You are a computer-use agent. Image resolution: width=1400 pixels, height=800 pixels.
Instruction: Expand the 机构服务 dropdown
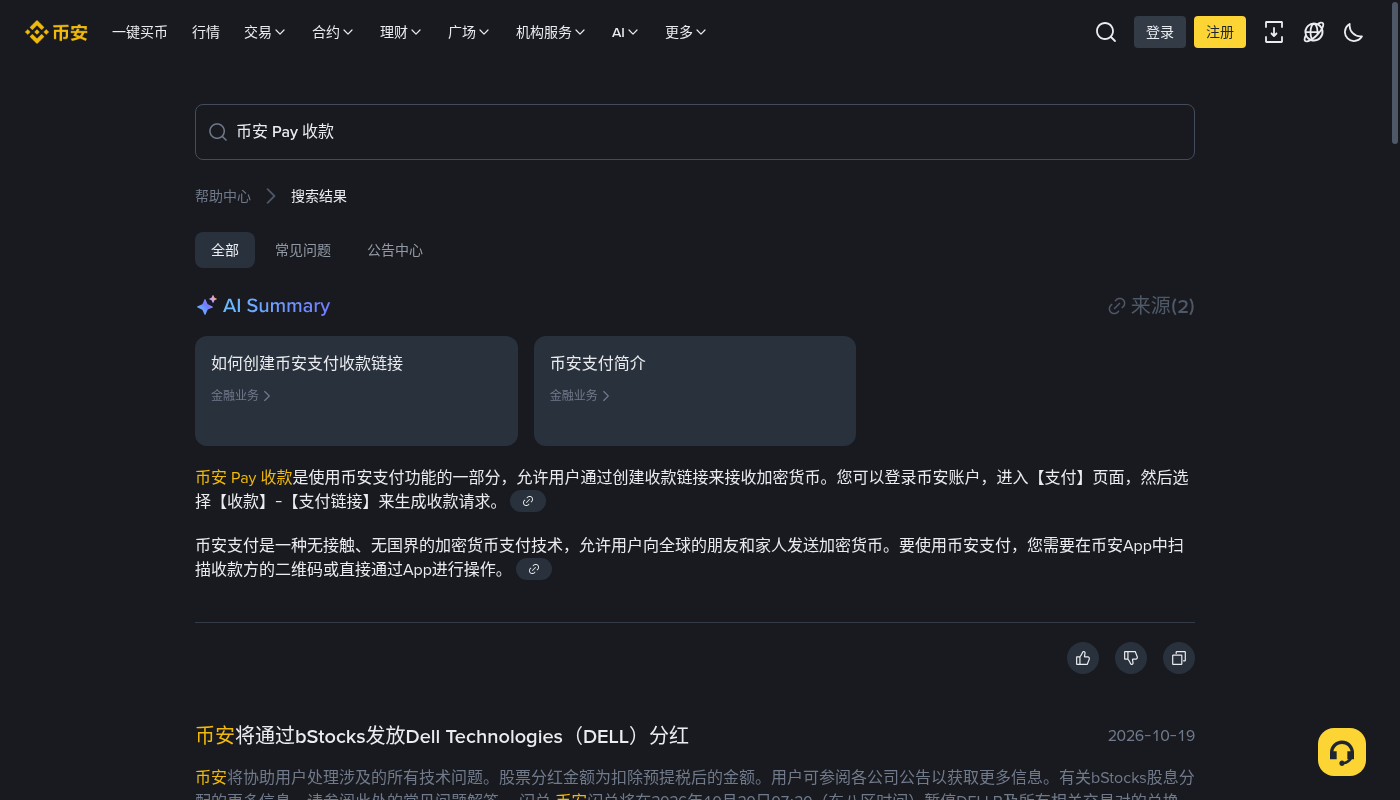551,32
